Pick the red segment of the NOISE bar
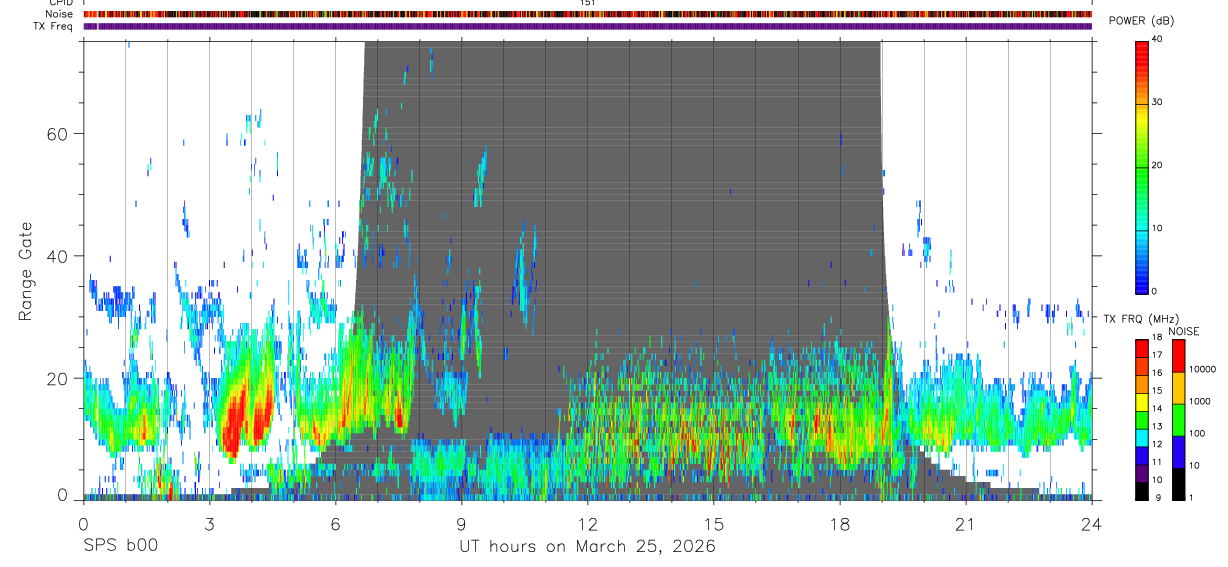 point(1178,356)
